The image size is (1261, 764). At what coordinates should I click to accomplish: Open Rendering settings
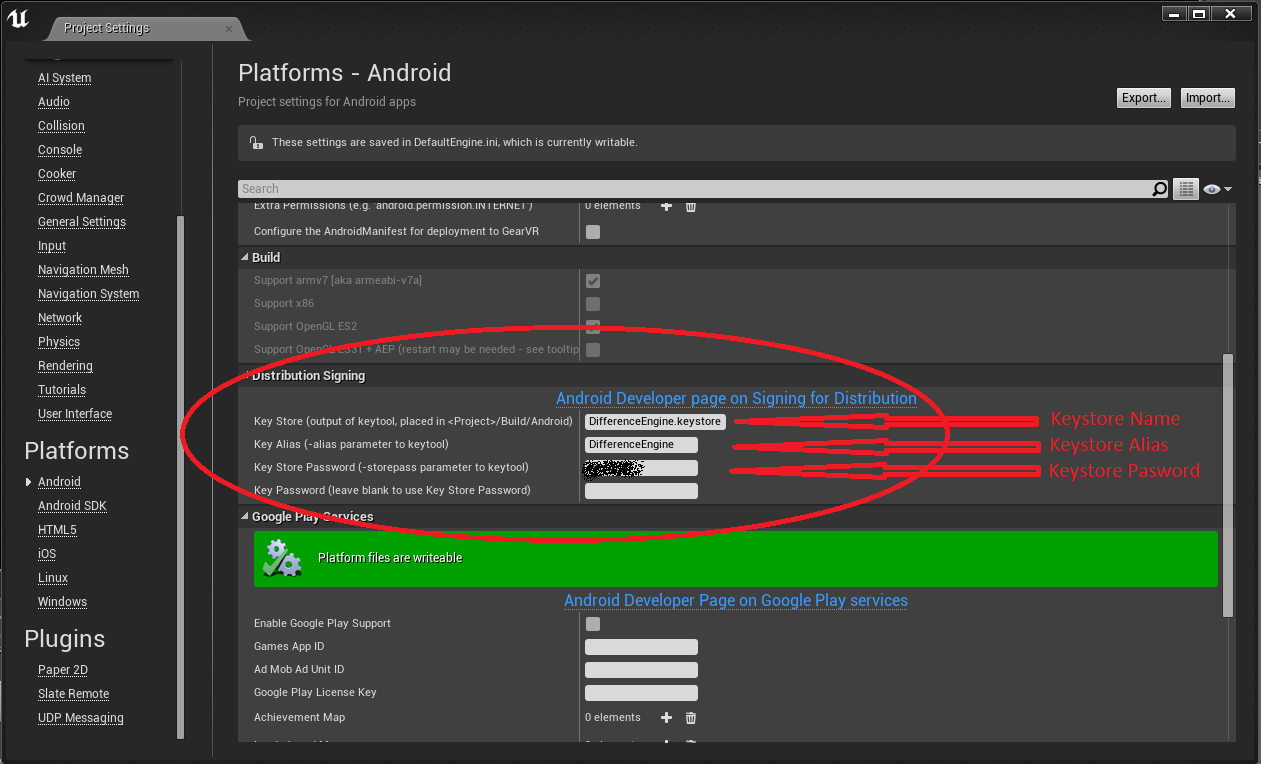click(x=65, y=366)
